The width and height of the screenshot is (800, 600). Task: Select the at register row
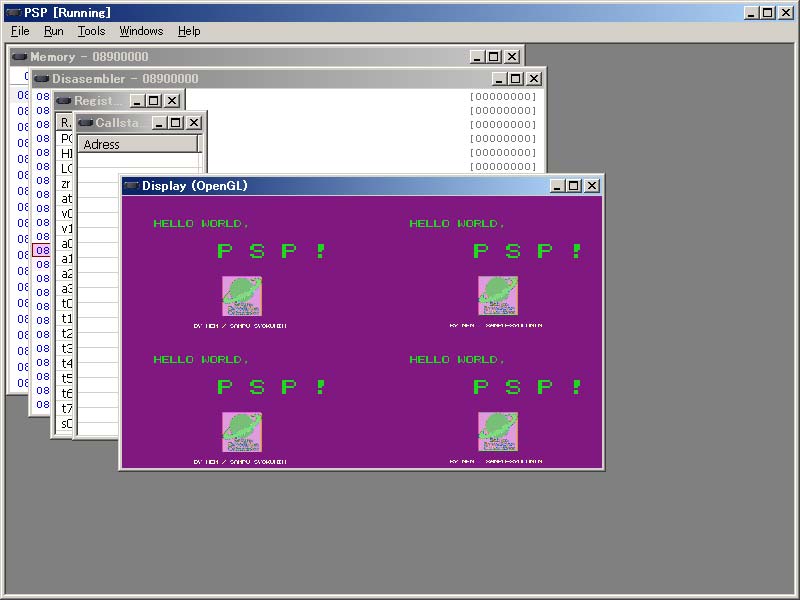[65, 198]
